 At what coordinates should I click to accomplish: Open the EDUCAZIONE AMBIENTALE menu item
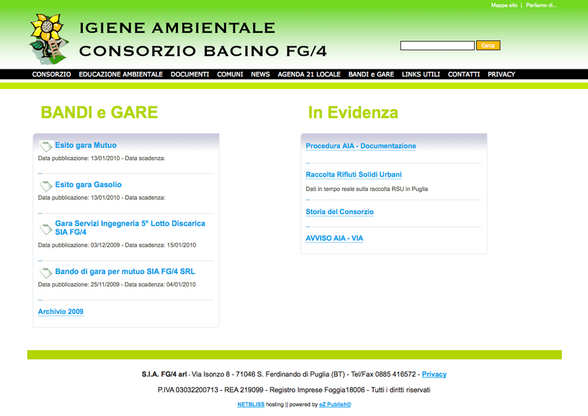click(x=121, y=74)
